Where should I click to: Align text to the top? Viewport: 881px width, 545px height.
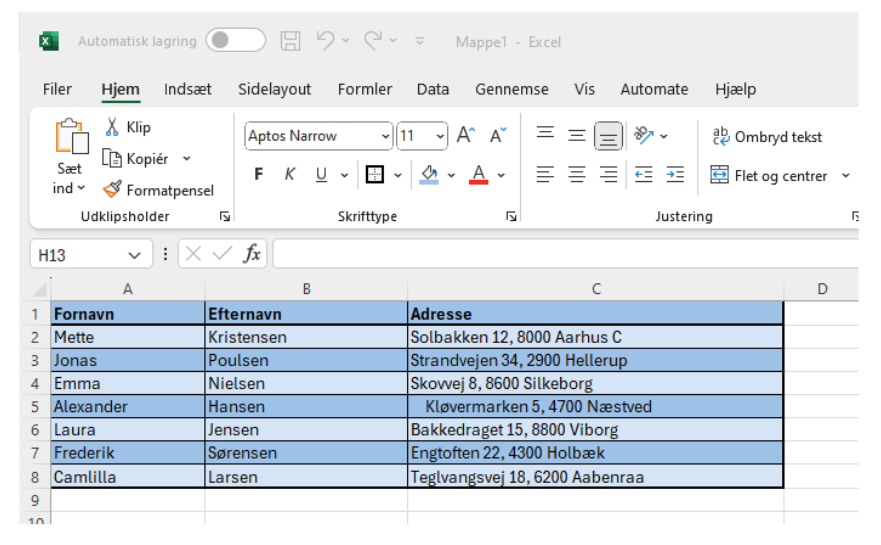545,135
